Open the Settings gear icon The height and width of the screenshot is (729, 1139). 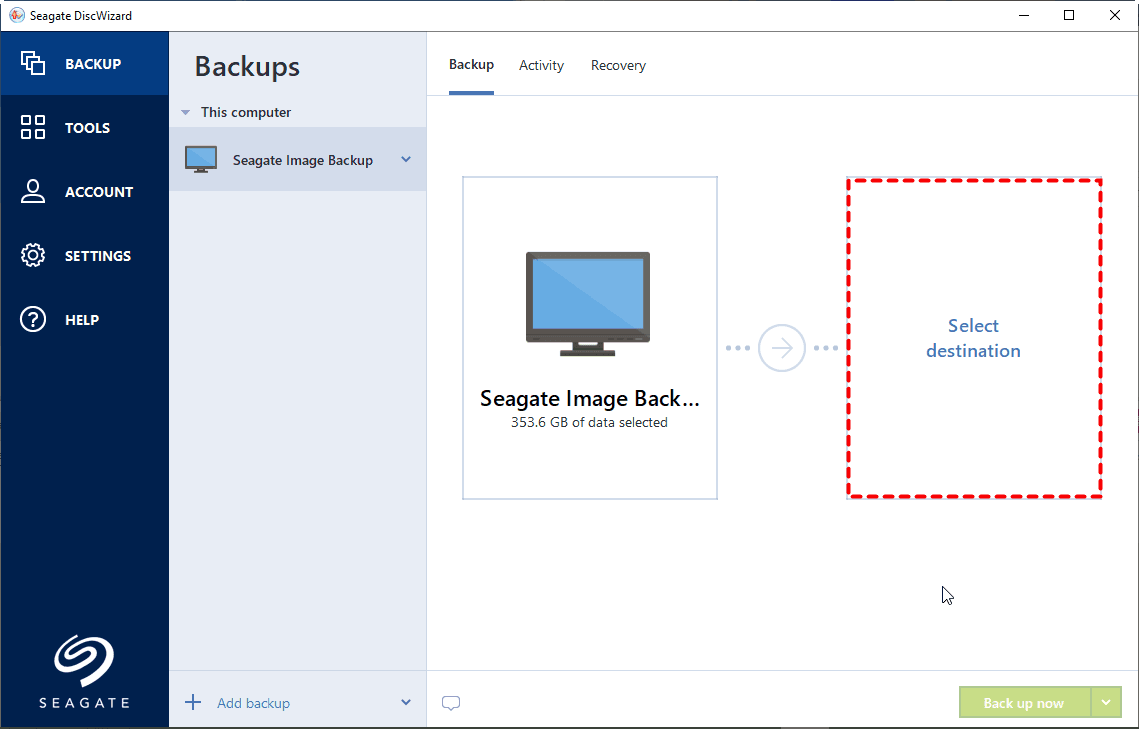tap(33, 256)
